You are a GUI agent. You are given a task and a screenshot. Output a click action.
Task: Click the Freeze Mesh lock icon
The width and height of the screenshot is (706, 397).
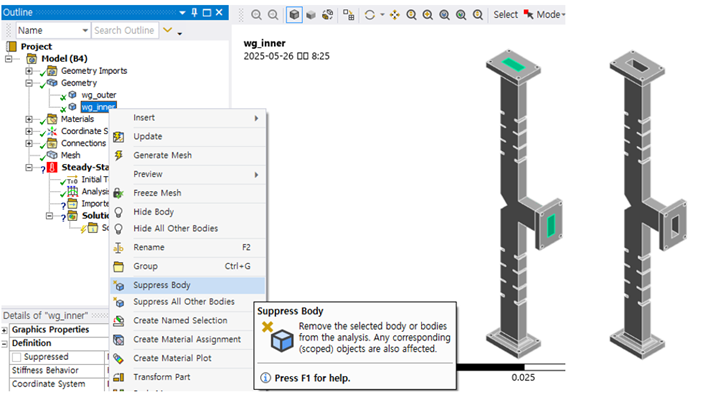tap(118, 193)
